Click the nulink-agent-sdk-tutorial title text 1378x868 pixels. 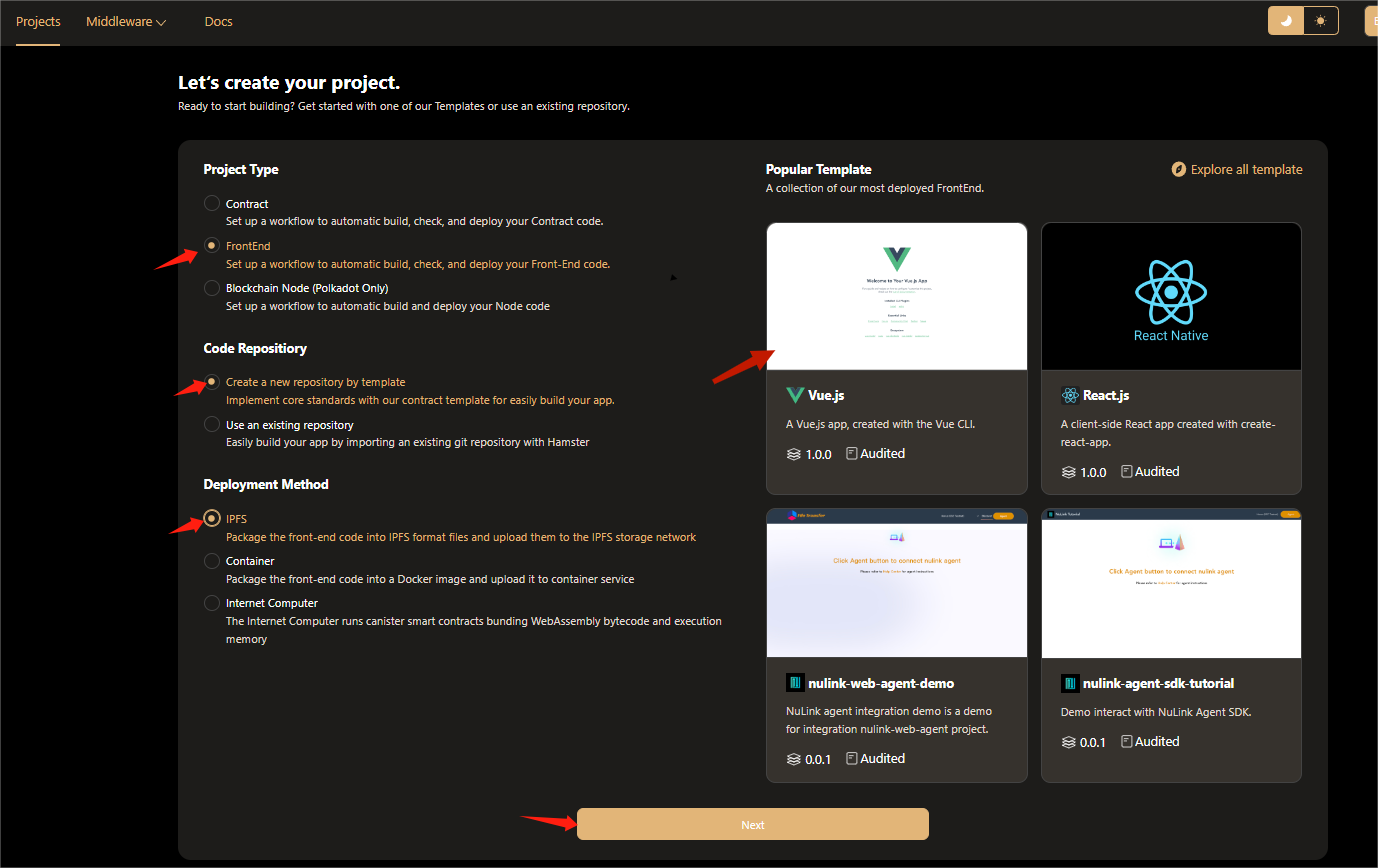pyautogui.click(x=1159, y=683)
